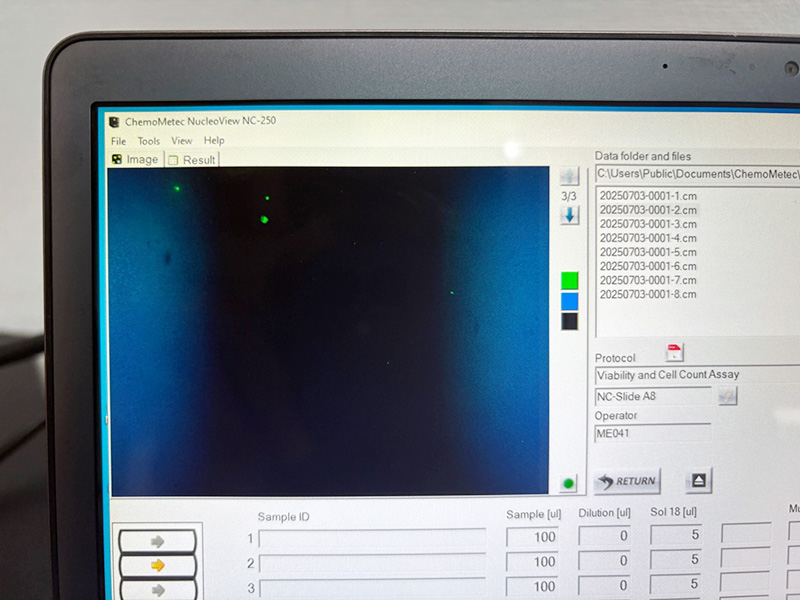
Task: Click the protocol PDF document icon
Action: [x=675, y=352]
